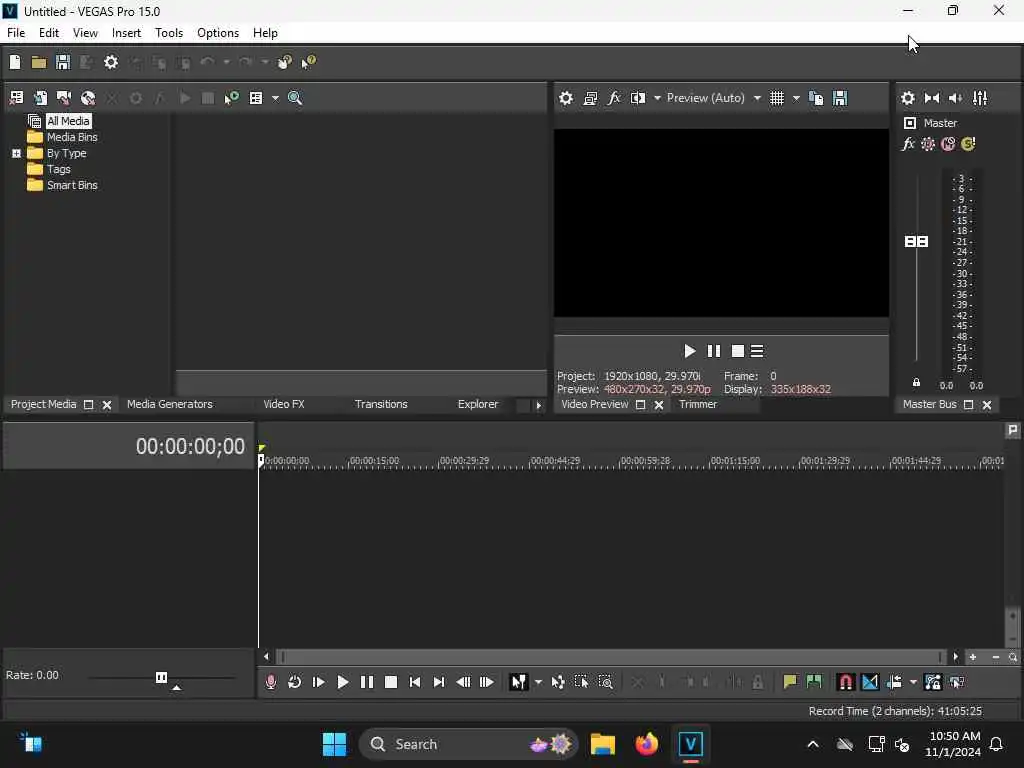The height and width of the screenshot is (768, 1024).
Task: Toggle Master Mute button
Action: pos(948,144)
